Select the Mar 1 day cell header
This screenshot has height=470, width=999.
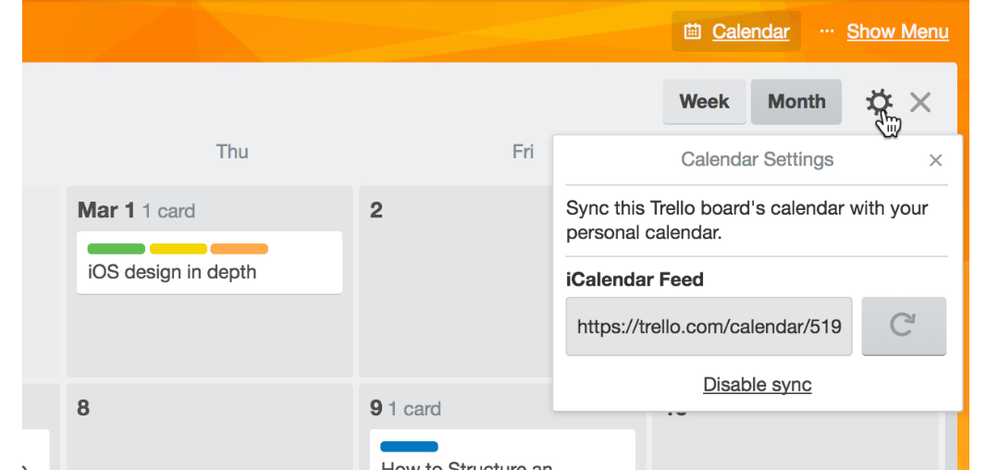pyautogui.click(x=136, y=211)
